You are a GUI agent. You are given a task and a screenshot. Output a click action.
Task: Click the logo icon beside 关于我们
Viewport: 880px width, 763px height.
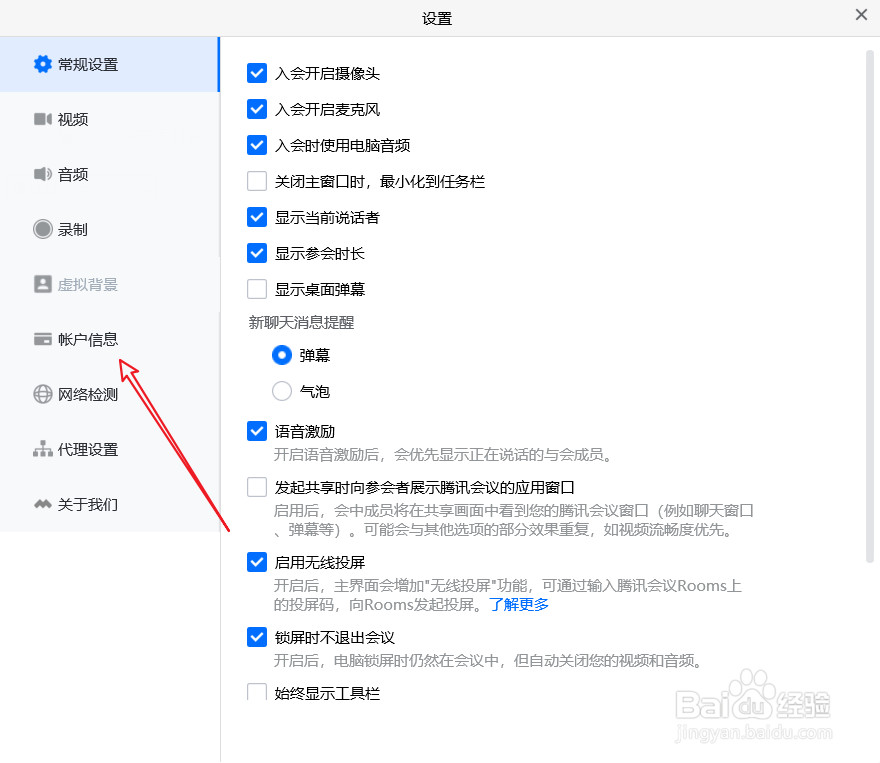[43, 504]
